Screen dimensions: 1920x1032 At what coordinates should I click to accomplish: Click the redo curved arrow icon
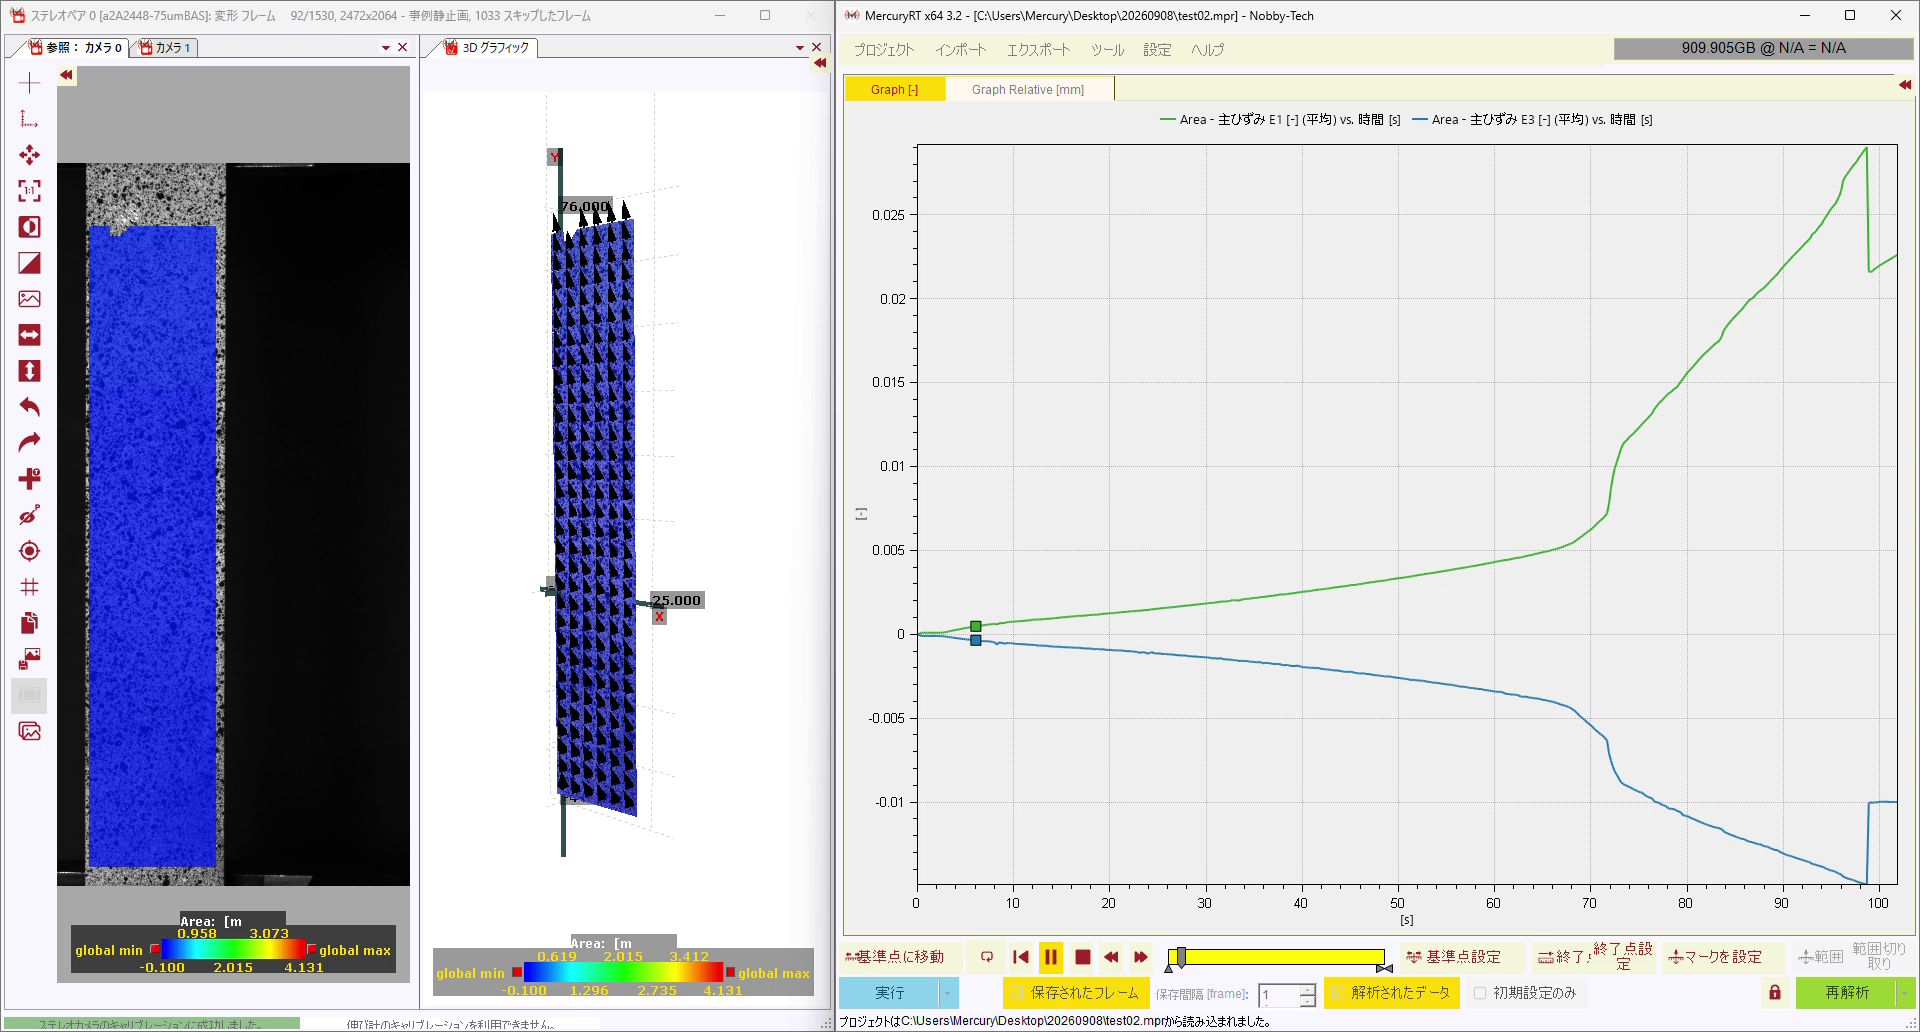[29, 443]
